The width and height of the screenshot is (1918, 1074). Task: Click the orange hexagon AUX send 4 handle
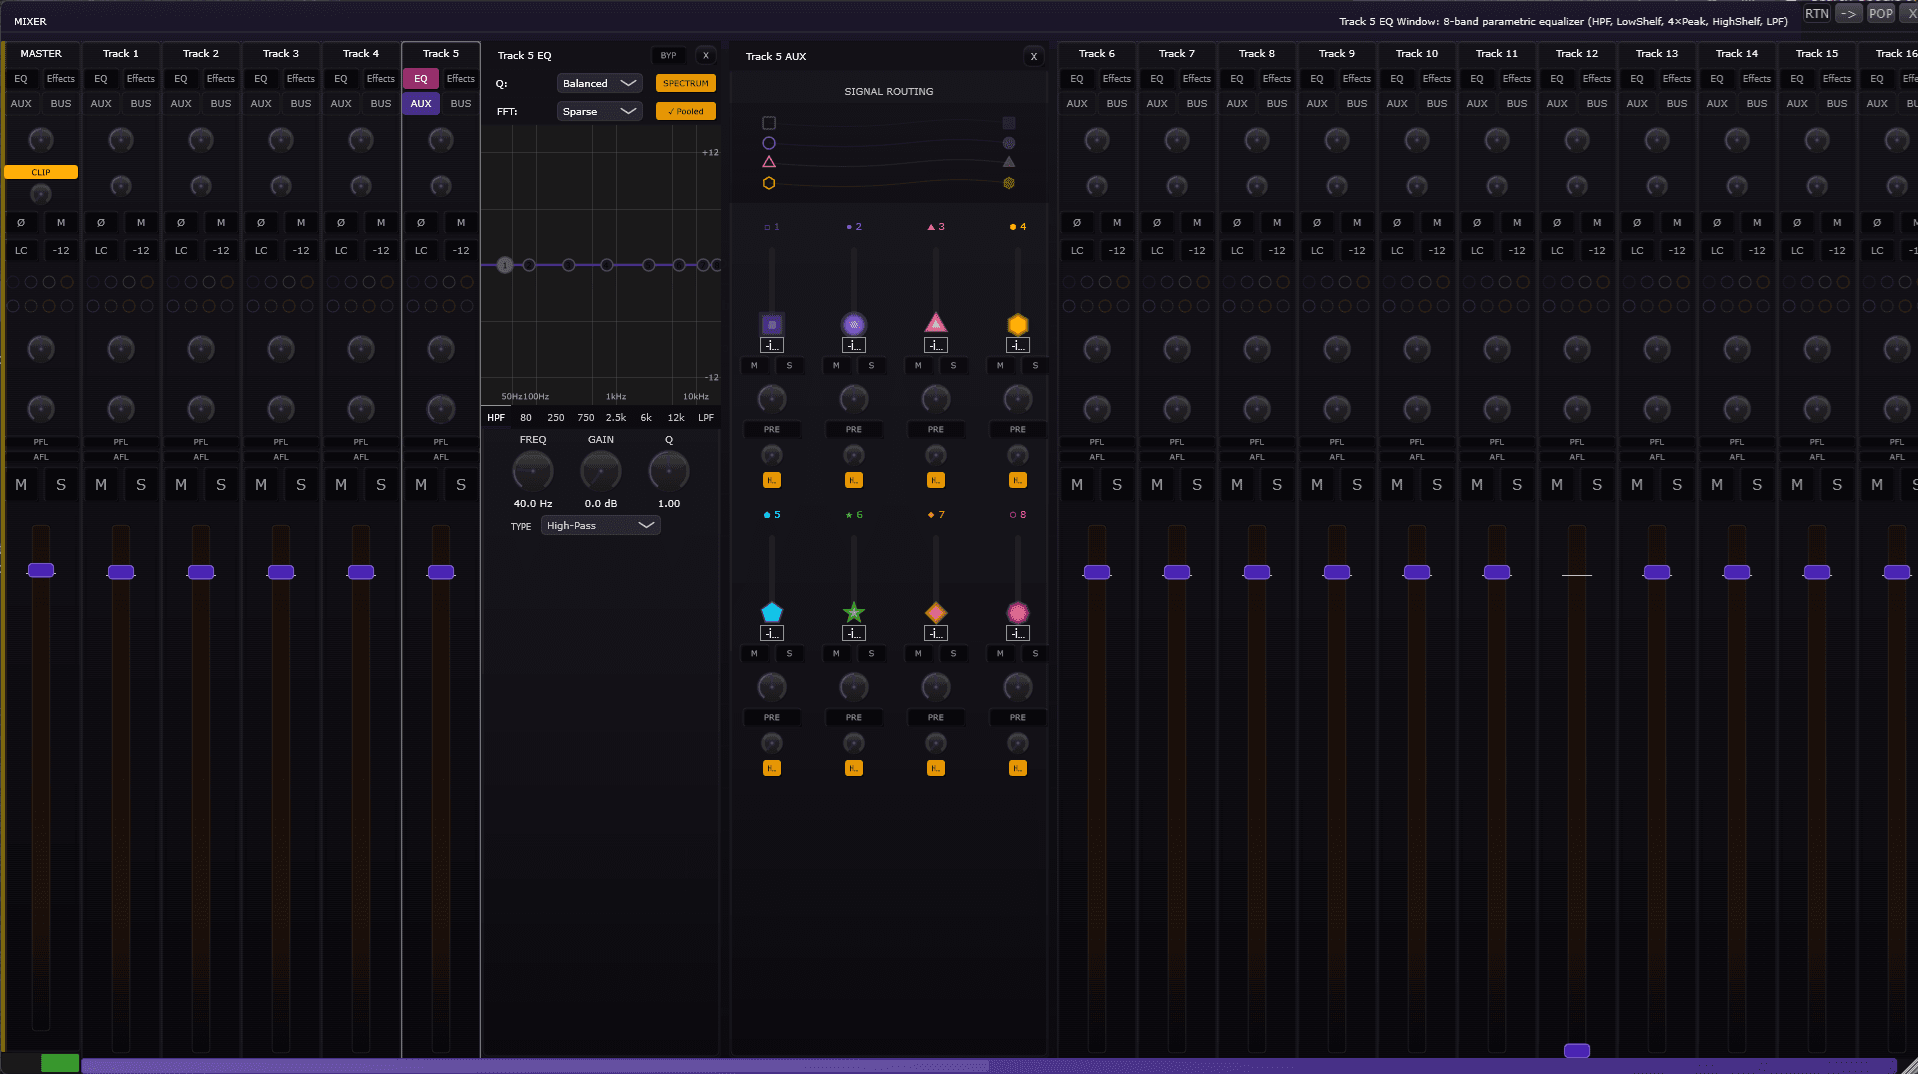pyautogui.click(x=1017, y=324)
